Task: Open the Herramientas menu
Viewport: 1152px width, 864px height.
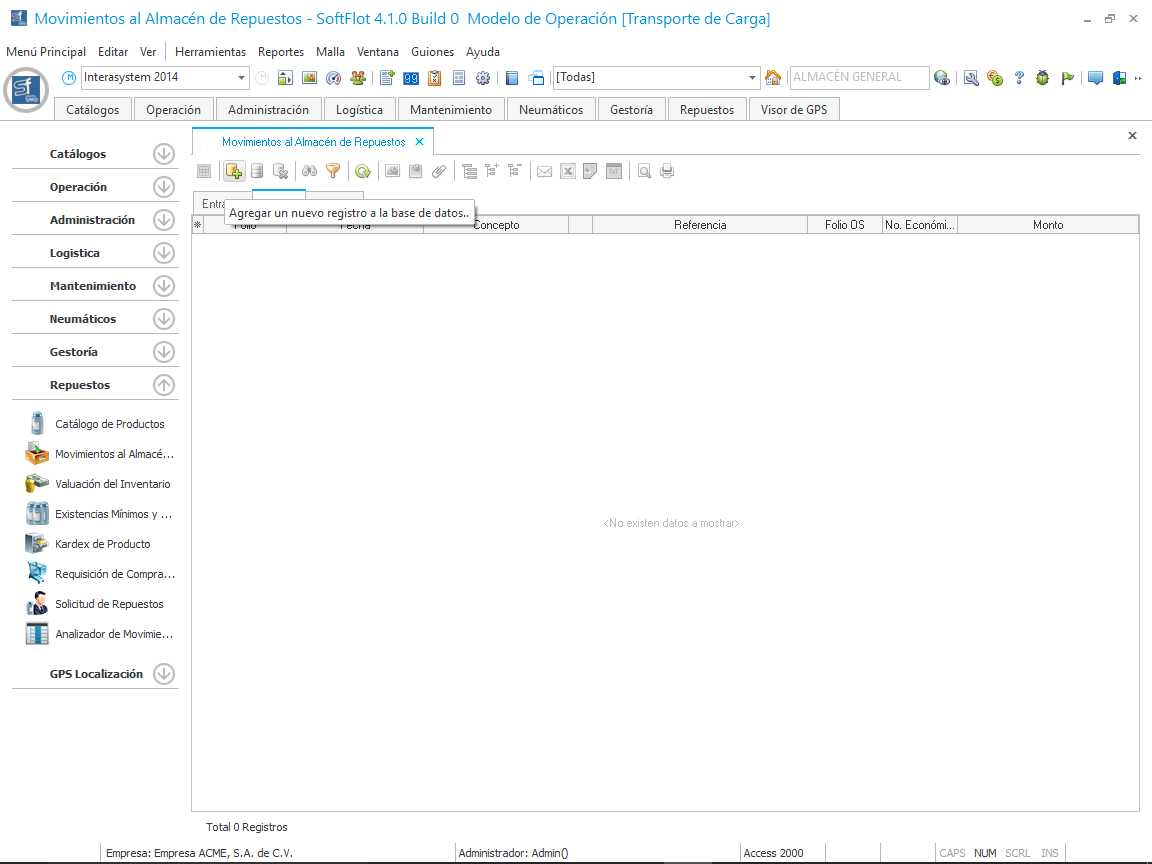Action: coord(210,52)
